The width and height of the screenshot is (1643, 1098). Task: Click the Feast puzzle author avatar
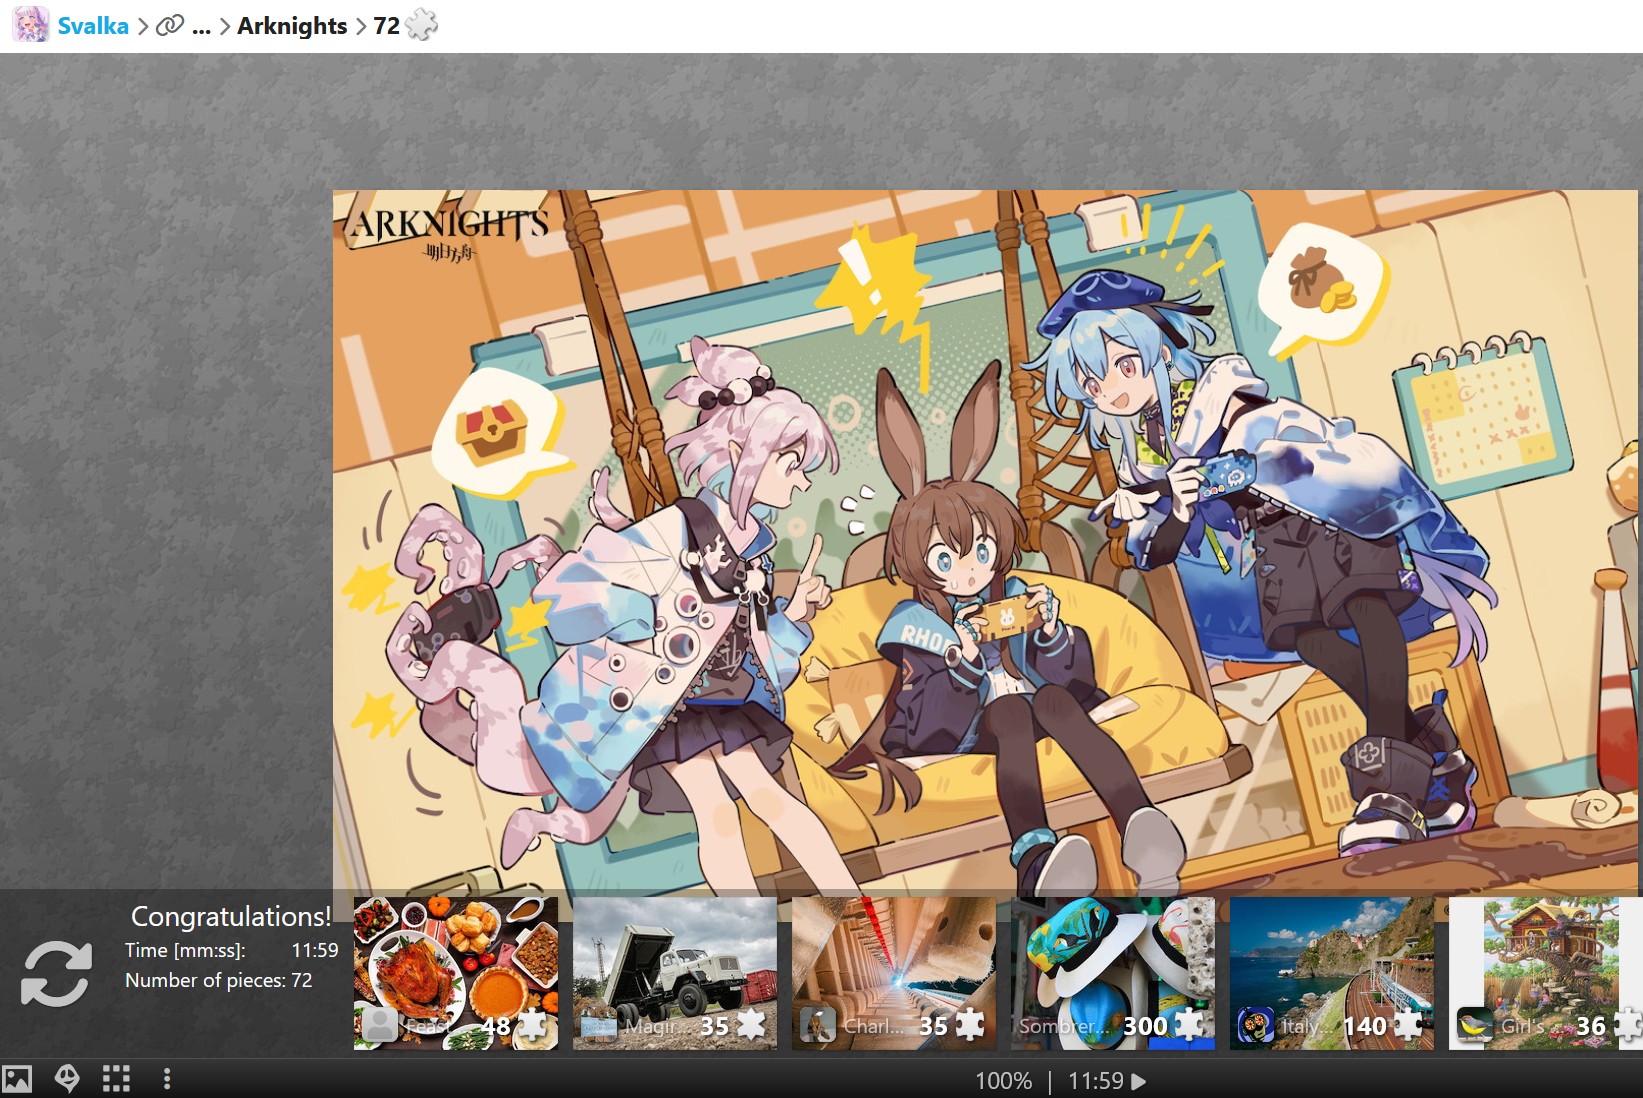click(379, 1025)
